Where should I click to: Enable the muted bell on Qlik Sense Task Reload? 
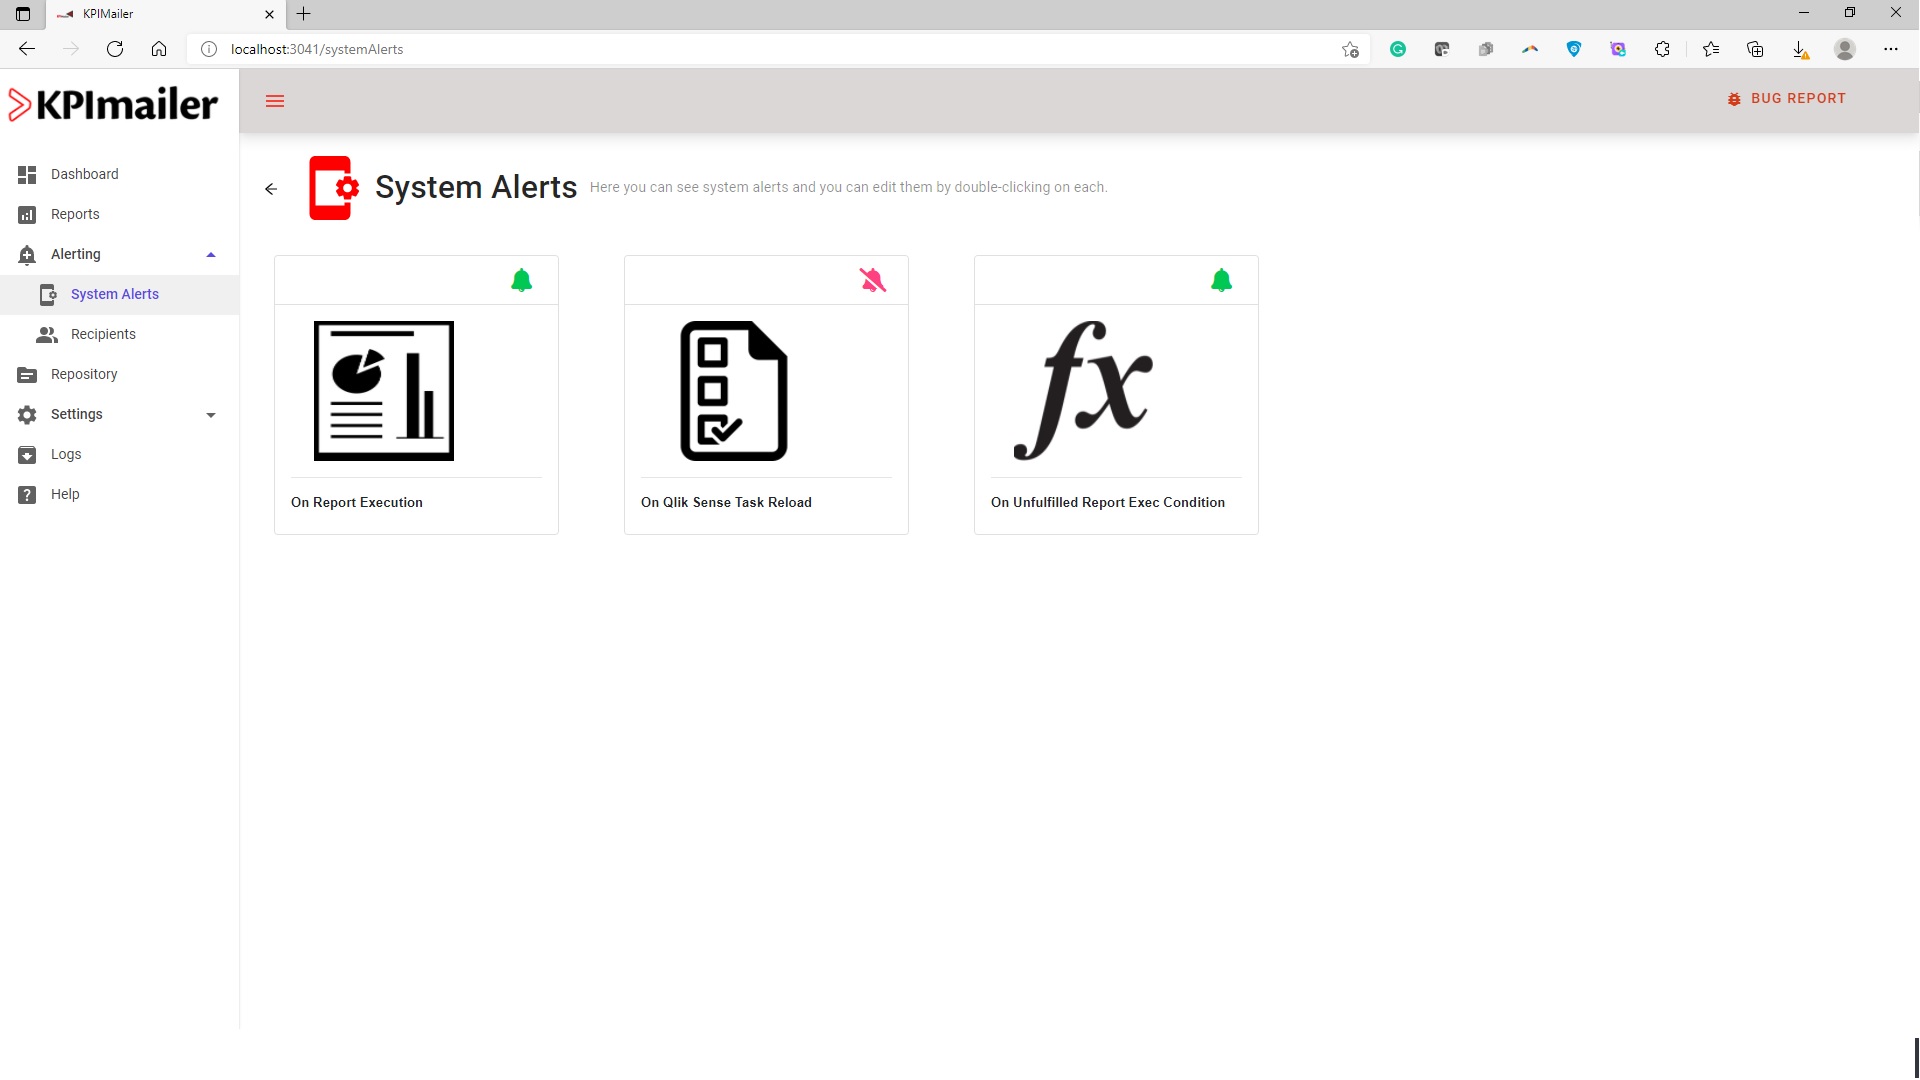872,280
